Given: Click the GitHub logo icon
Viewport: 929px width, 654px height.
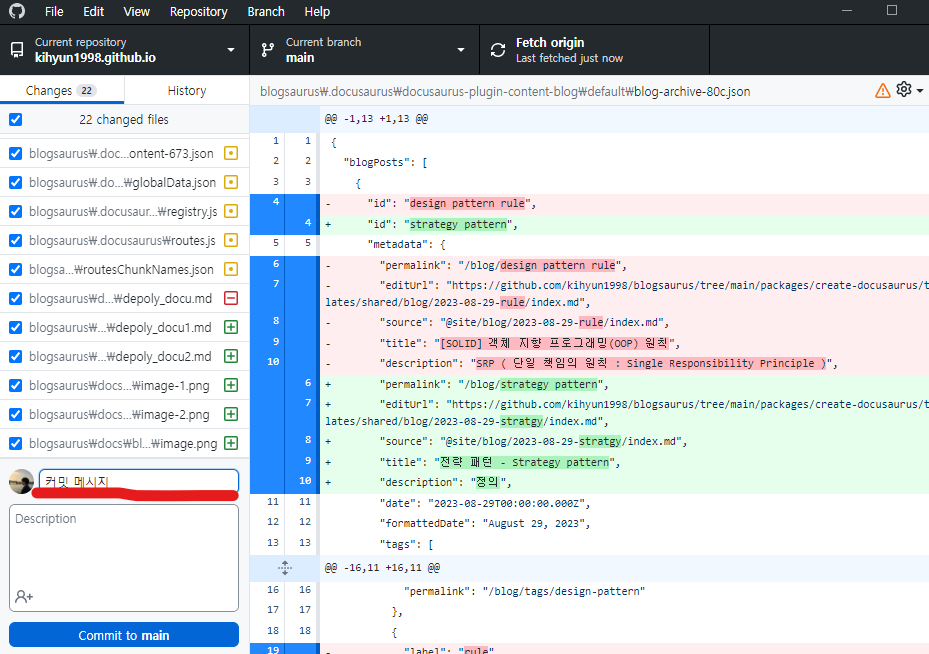Looking at the screenshot, I should pos(17,11).
